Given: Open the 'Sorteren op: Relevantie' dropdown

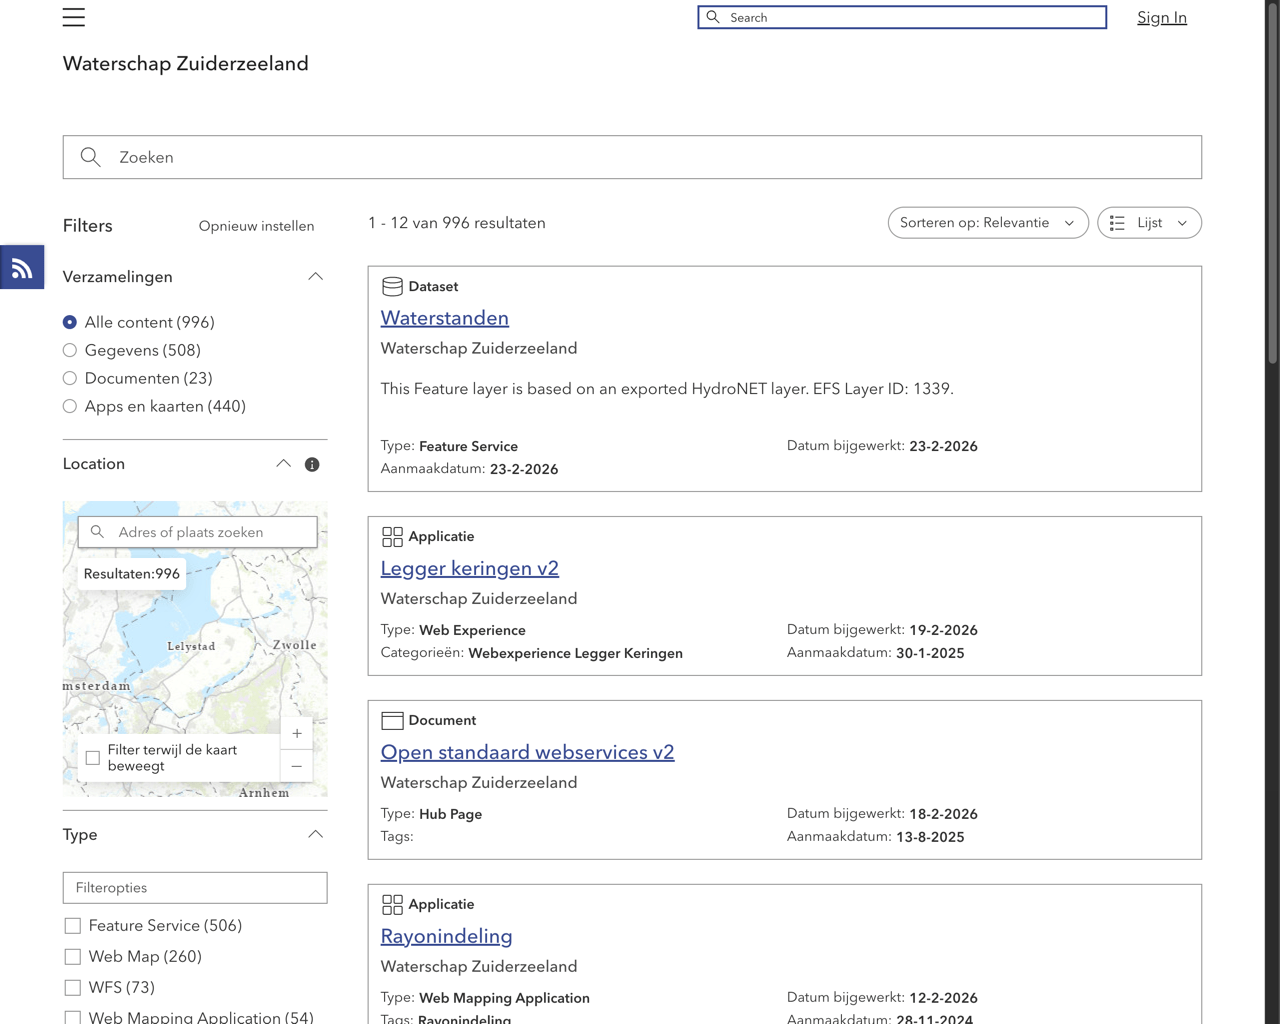Looking at the screenshot, I should (987, 223).
